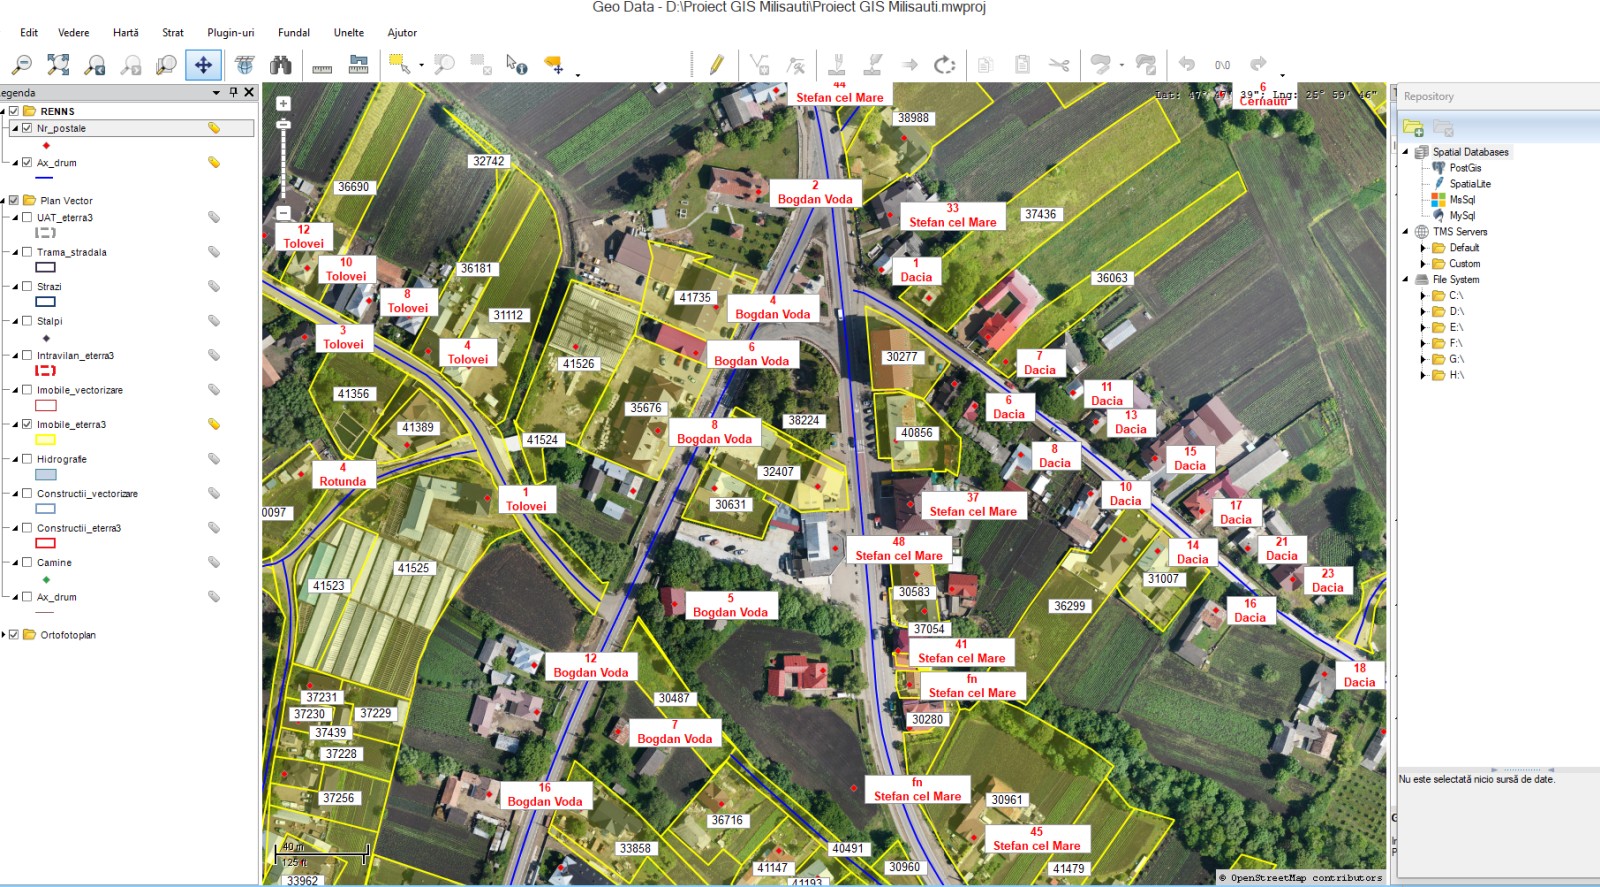The height and width of the screenshot is (887, 1600).
Task: Choose the identify feature tool
Action: coord(516,65)
